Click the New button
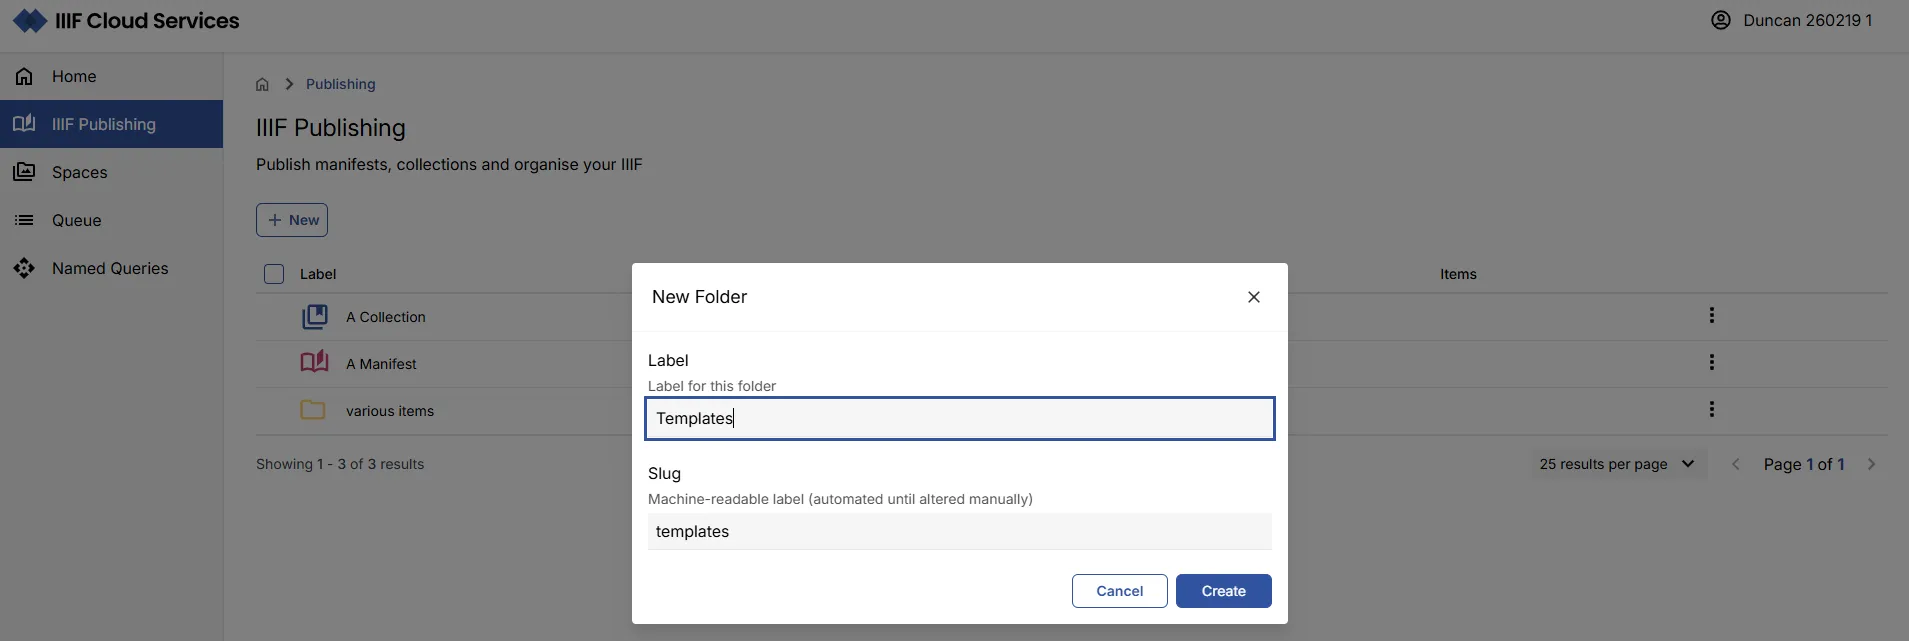Screen dimensions: 1909x641 coord(292,220)
